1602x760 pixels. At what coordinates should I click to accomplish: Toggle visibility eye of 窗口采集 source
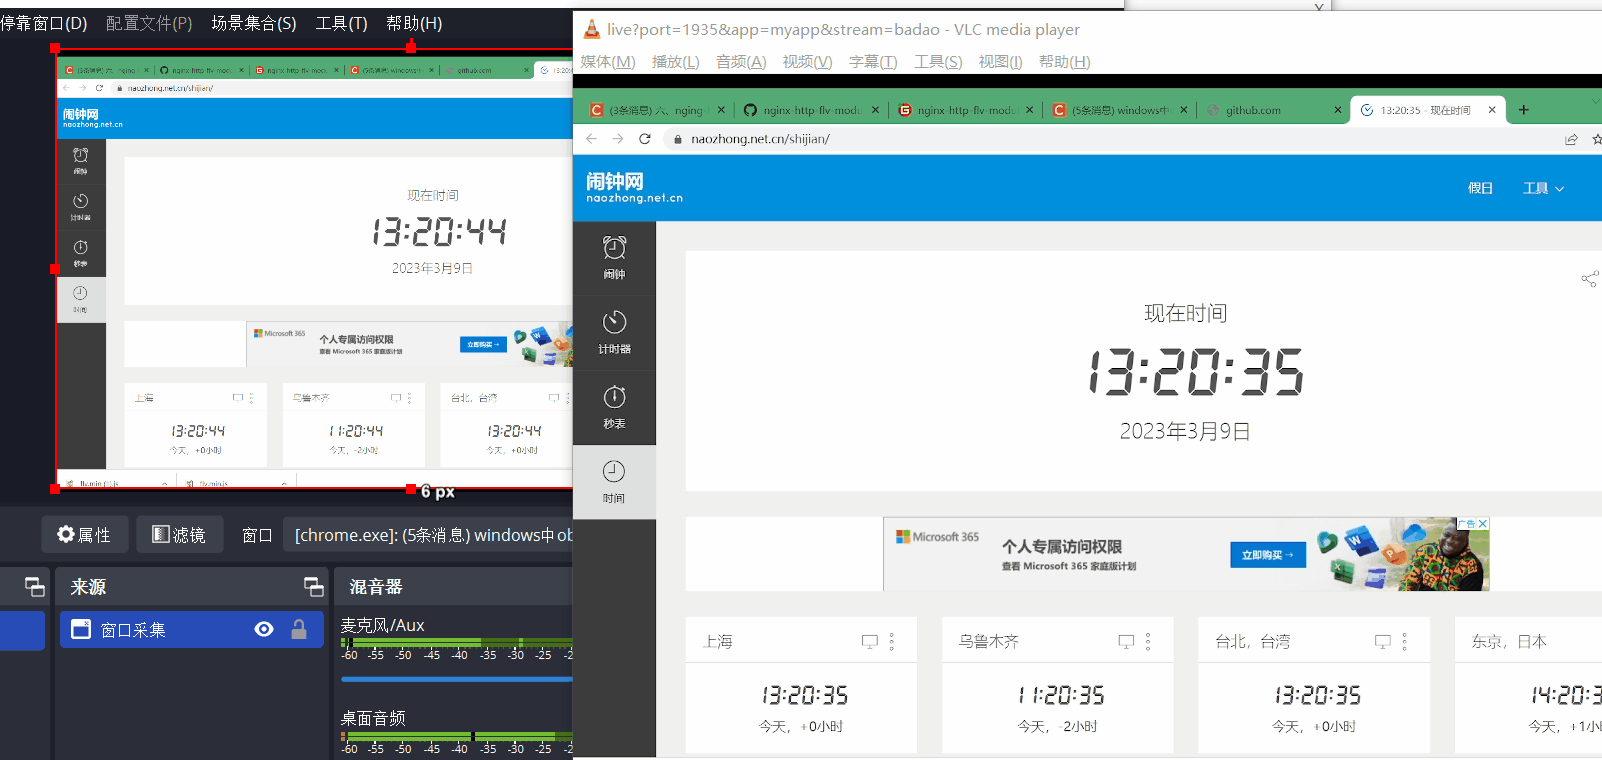(x=264, y=629)
